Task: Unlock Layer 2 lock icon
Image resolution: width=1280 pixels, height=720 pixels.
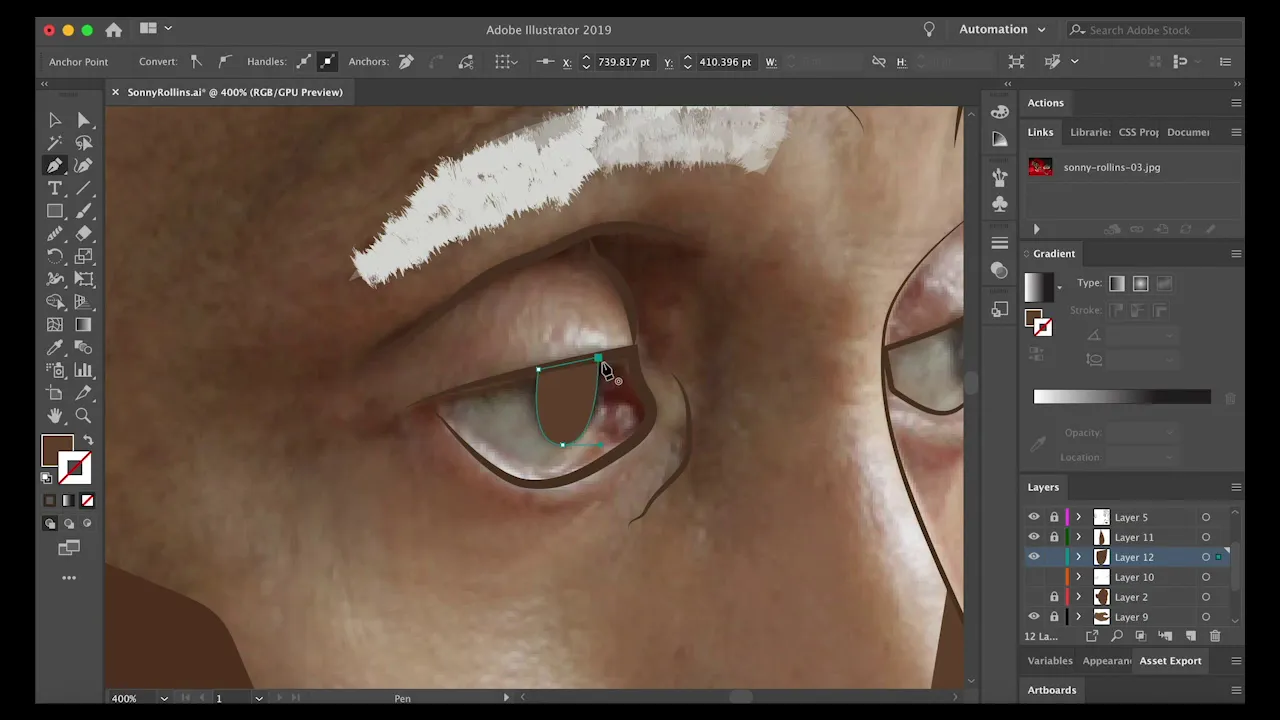Action: (x=1054, y=597)
